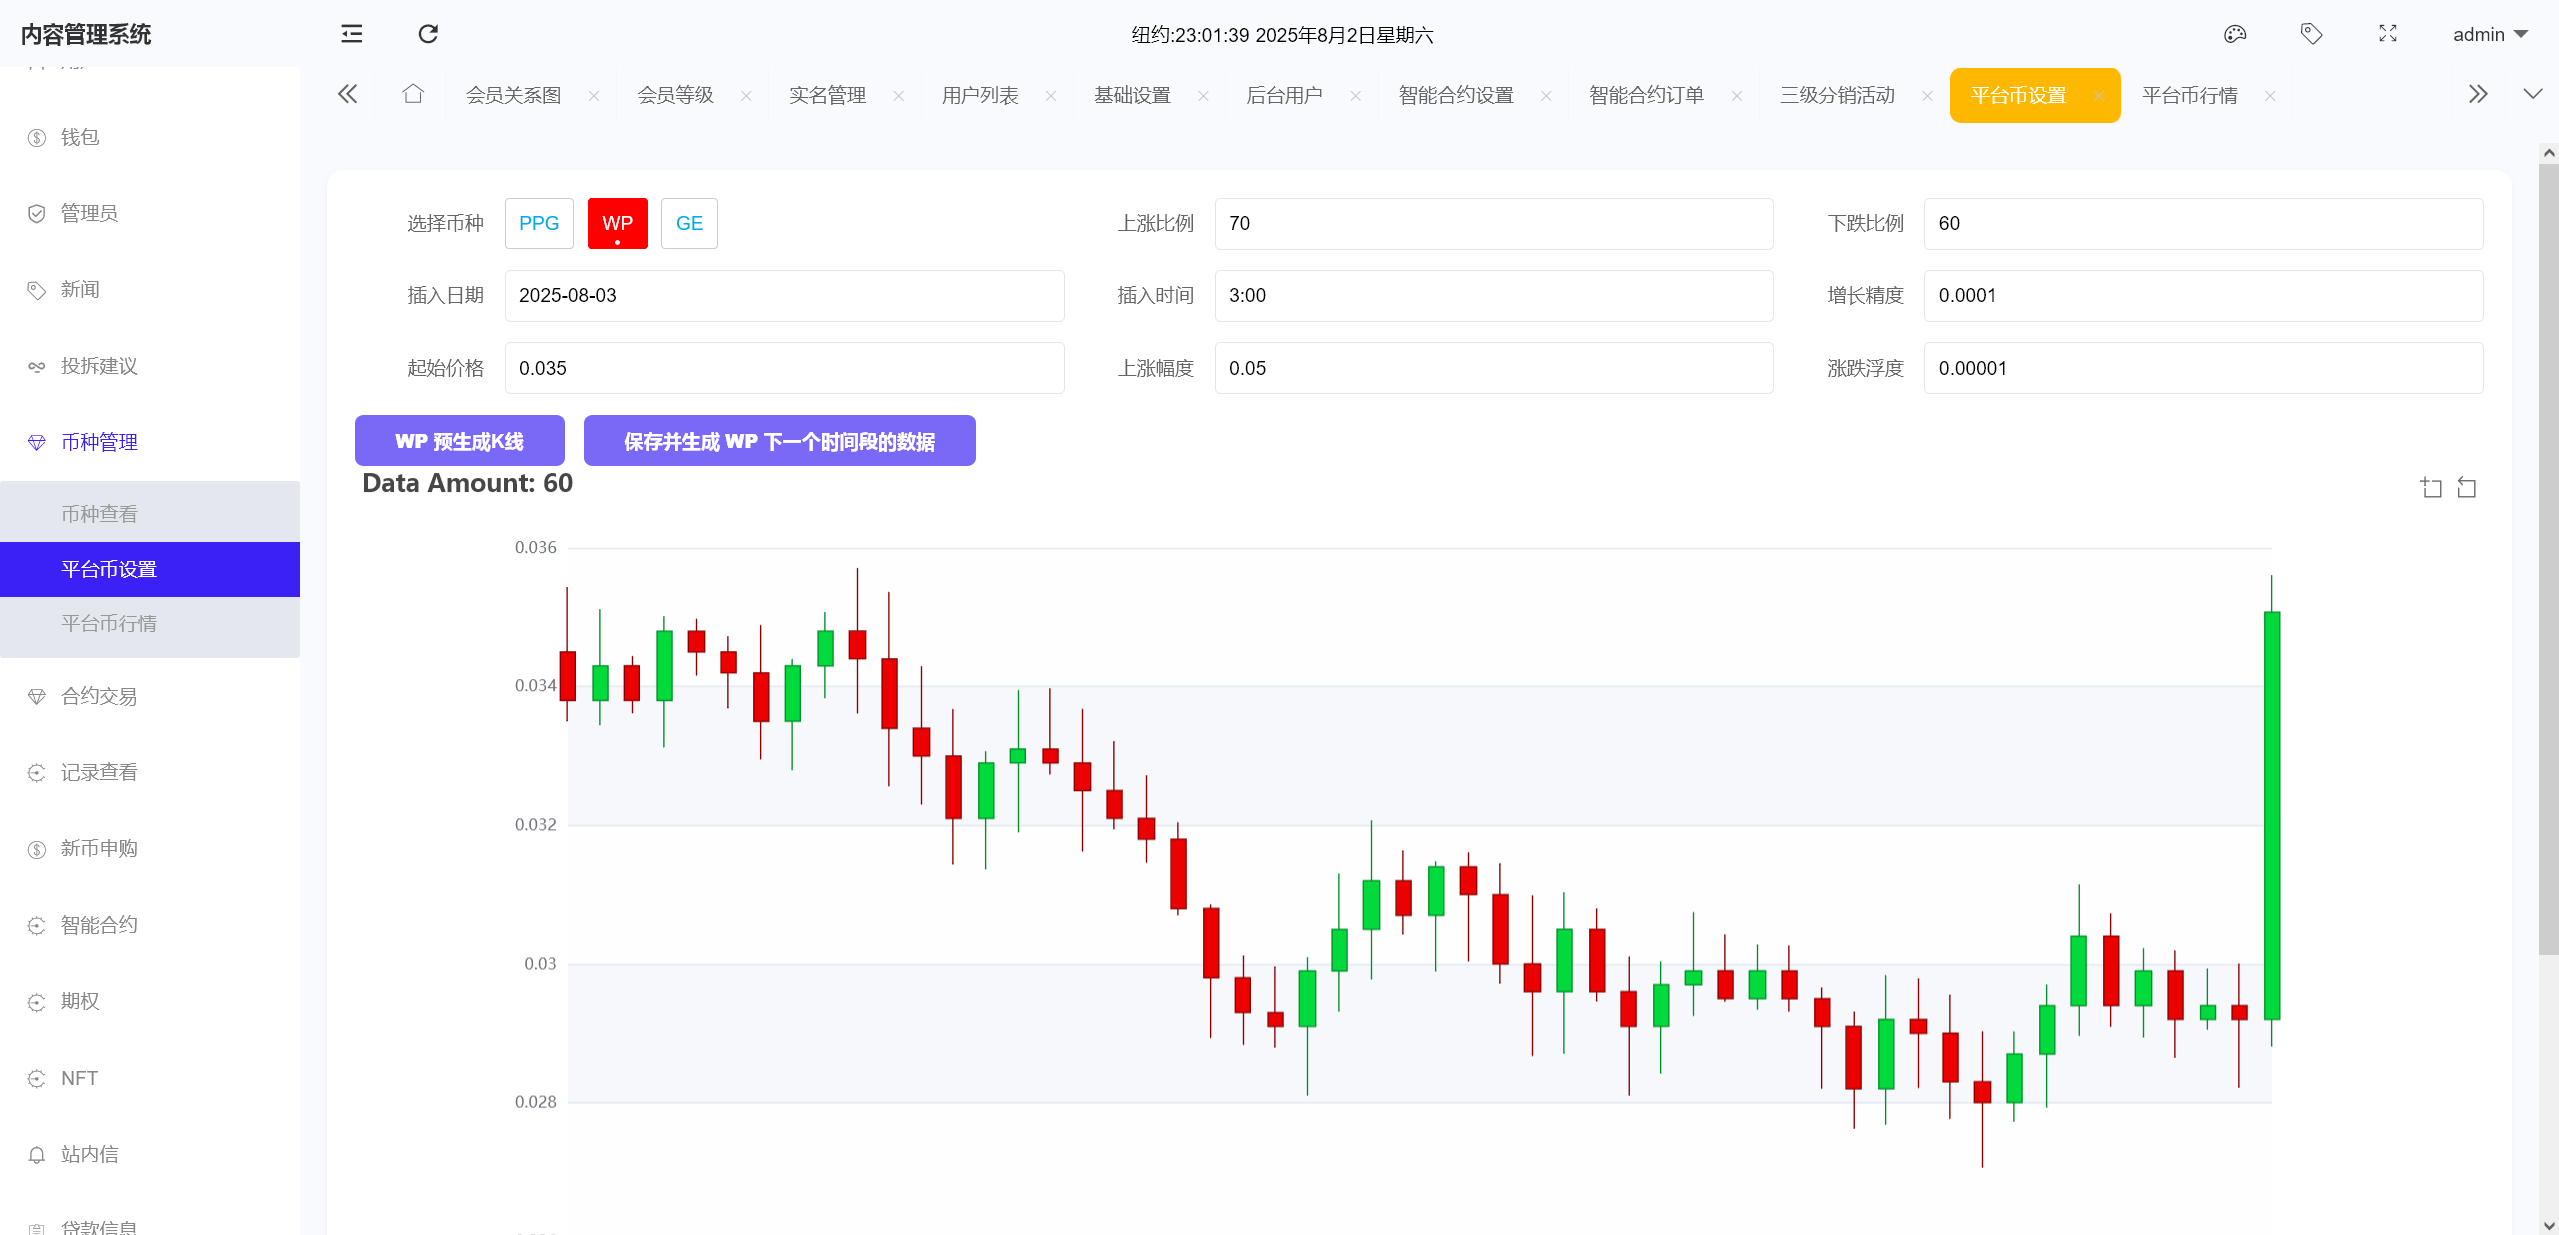Click 保存并生成 WP next period data button
Image resolution: width=2559 pixels, height=1235 pixels.
779,441
